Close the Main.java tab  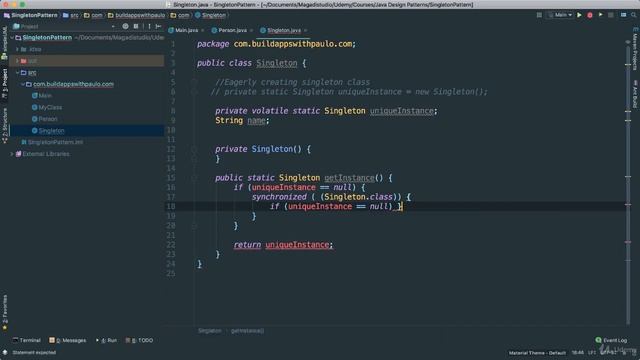coord(202,31)
